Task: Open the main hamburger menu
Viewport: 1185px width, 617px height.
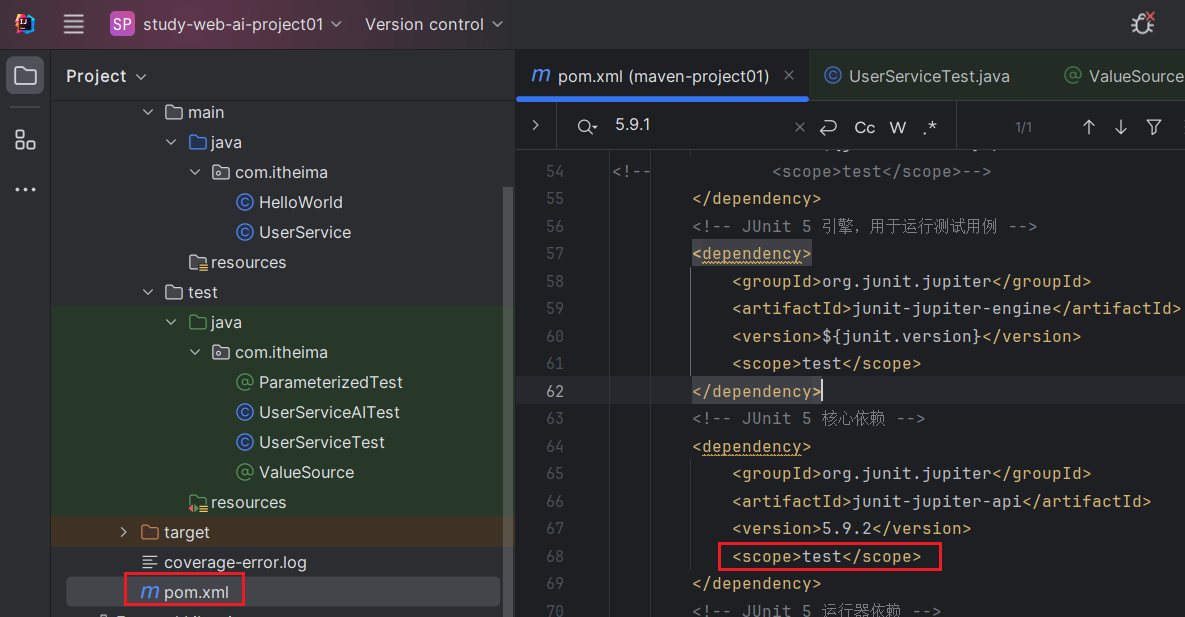Action: [x=73, y=24]
